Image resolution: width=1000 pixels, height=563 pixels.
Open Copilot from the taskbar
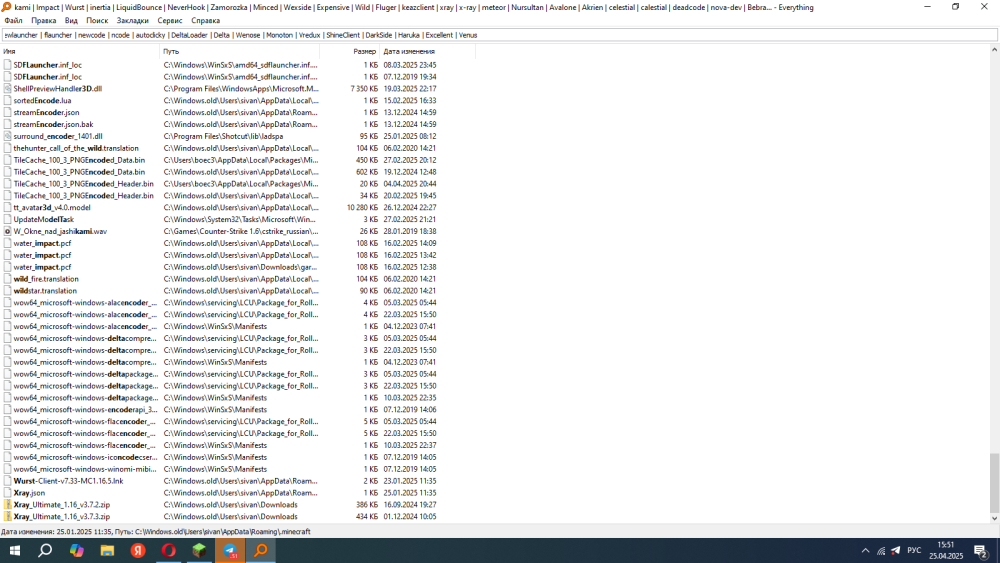pyautogui.click(x=77, y=550)
